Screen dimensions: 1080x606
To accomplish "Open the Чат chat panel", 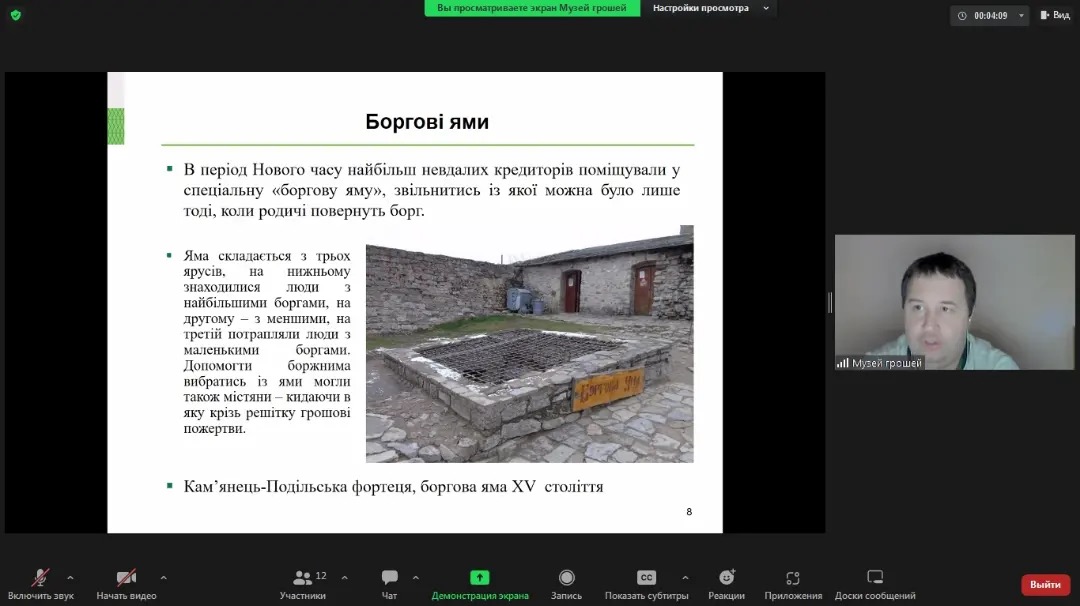I will tap(389, 583).
